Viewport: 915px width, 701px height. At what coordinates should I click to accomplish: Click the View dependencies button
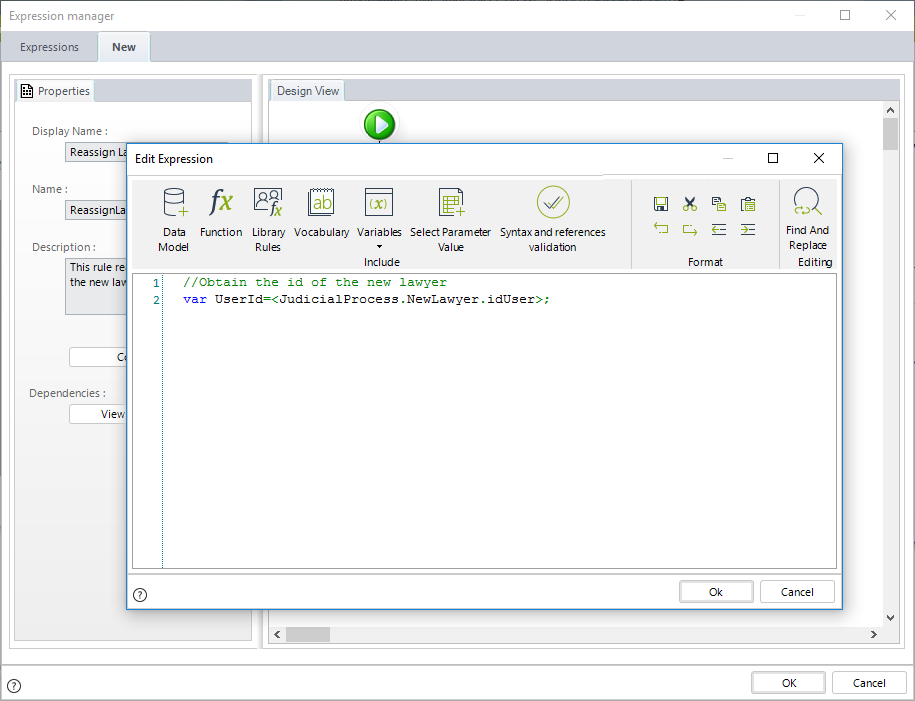(98, 414)
